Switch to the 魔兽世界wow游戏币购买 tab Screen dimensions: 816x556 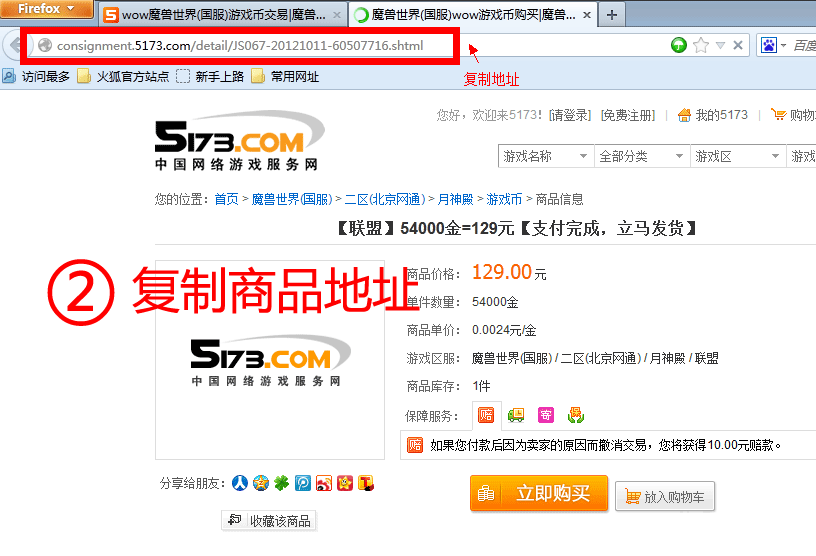coord(473,15)
